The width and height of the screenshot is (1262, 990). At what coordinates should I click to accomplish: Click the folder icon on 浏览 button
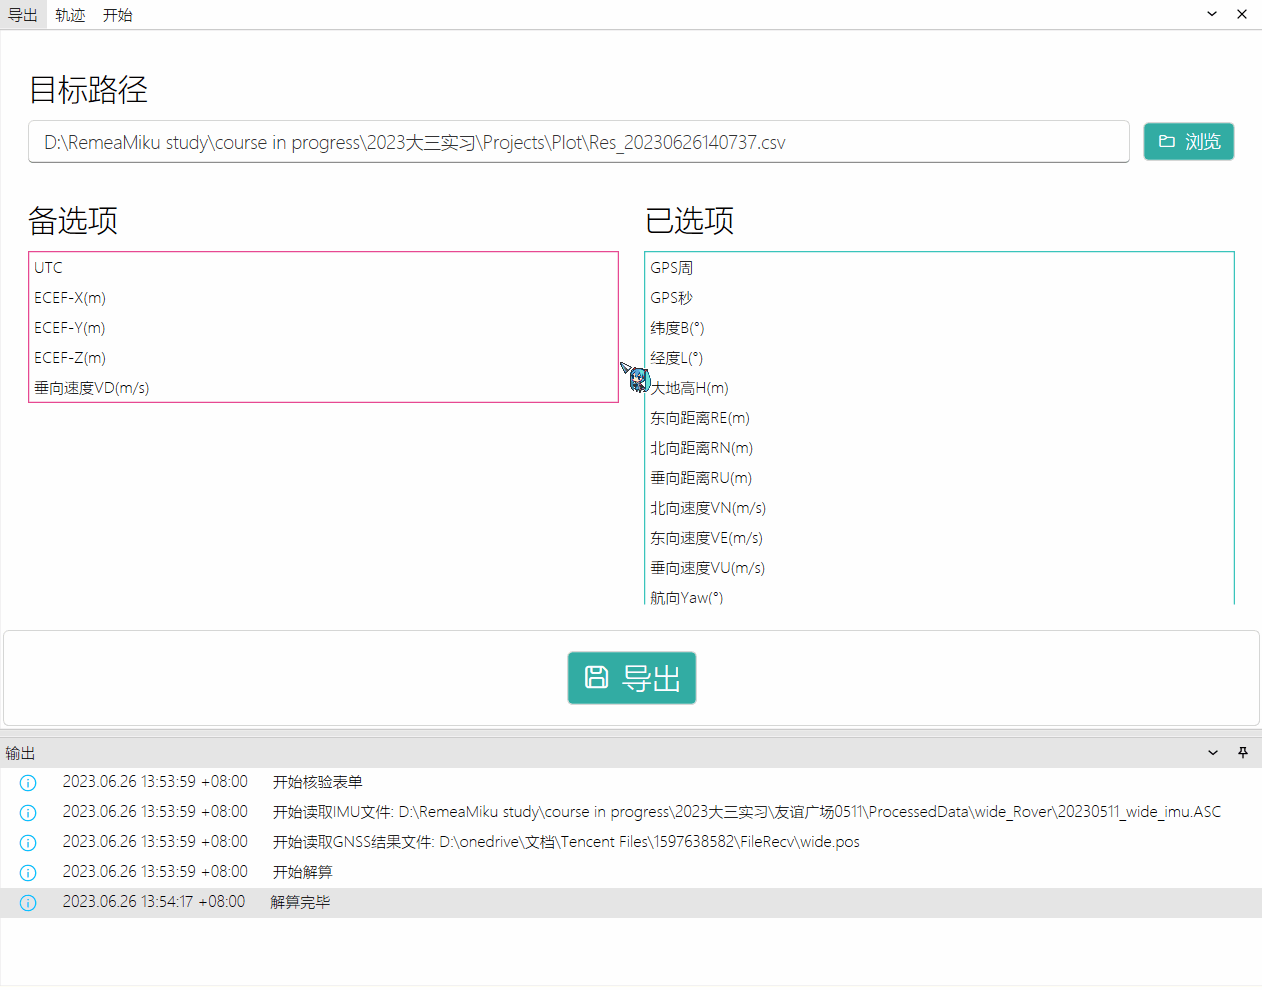(x=1166, y=142)
